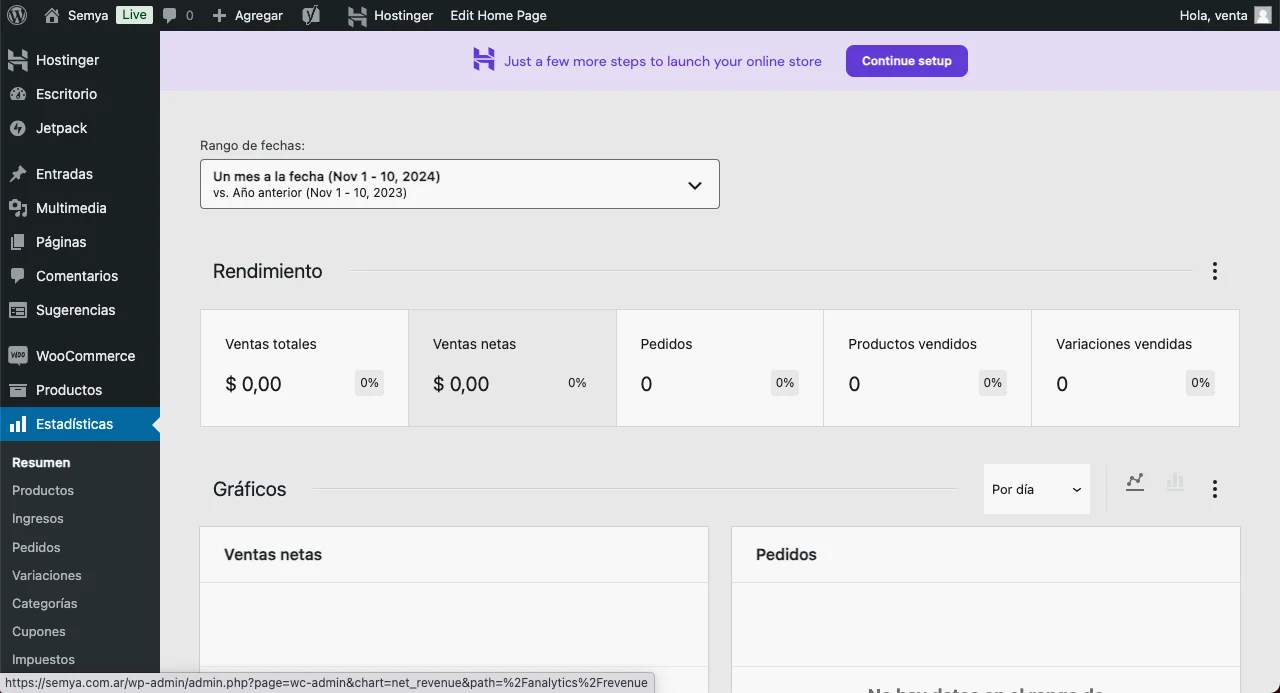Click the Edit Home Page link

click(x=498, y=15)
